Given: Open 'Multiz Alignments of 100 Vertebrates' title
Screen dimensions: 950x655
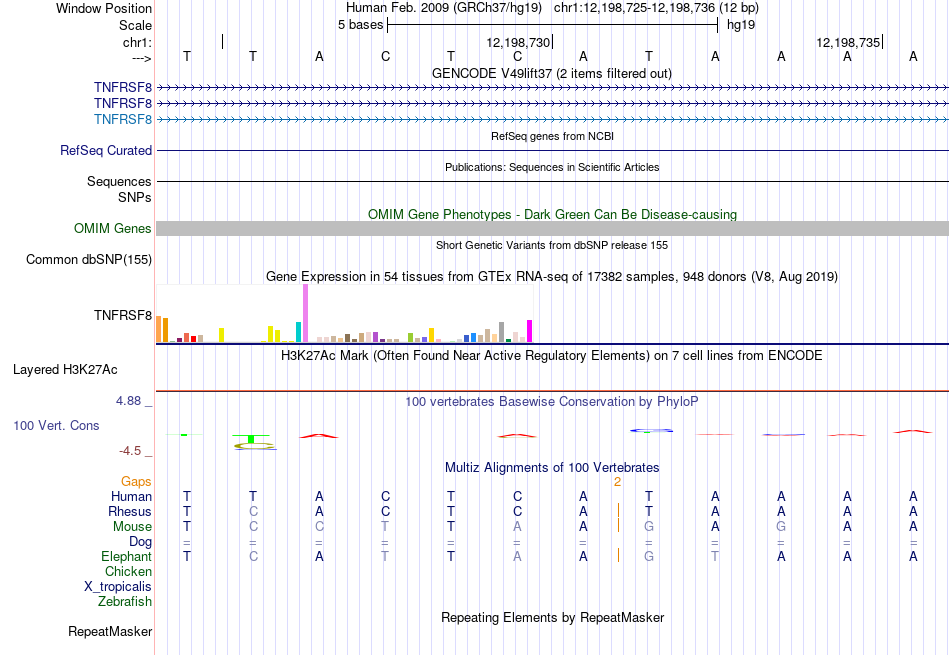Looking at the screenshot, I should 552,467.
